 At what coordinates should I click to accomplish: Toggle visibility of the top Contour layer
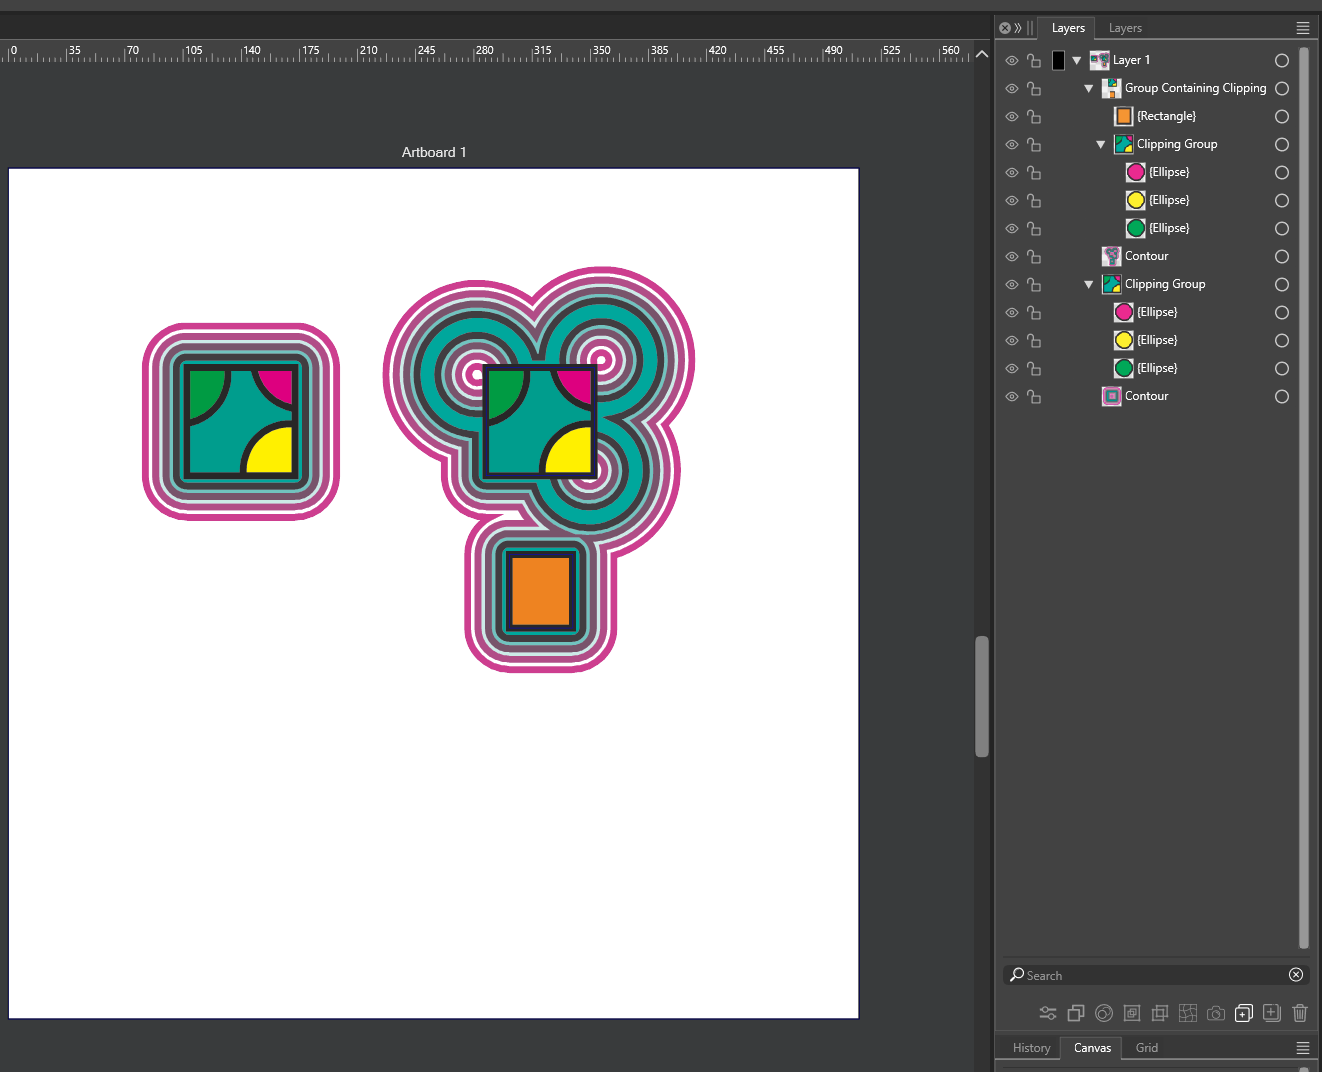tap(1011, 257)
